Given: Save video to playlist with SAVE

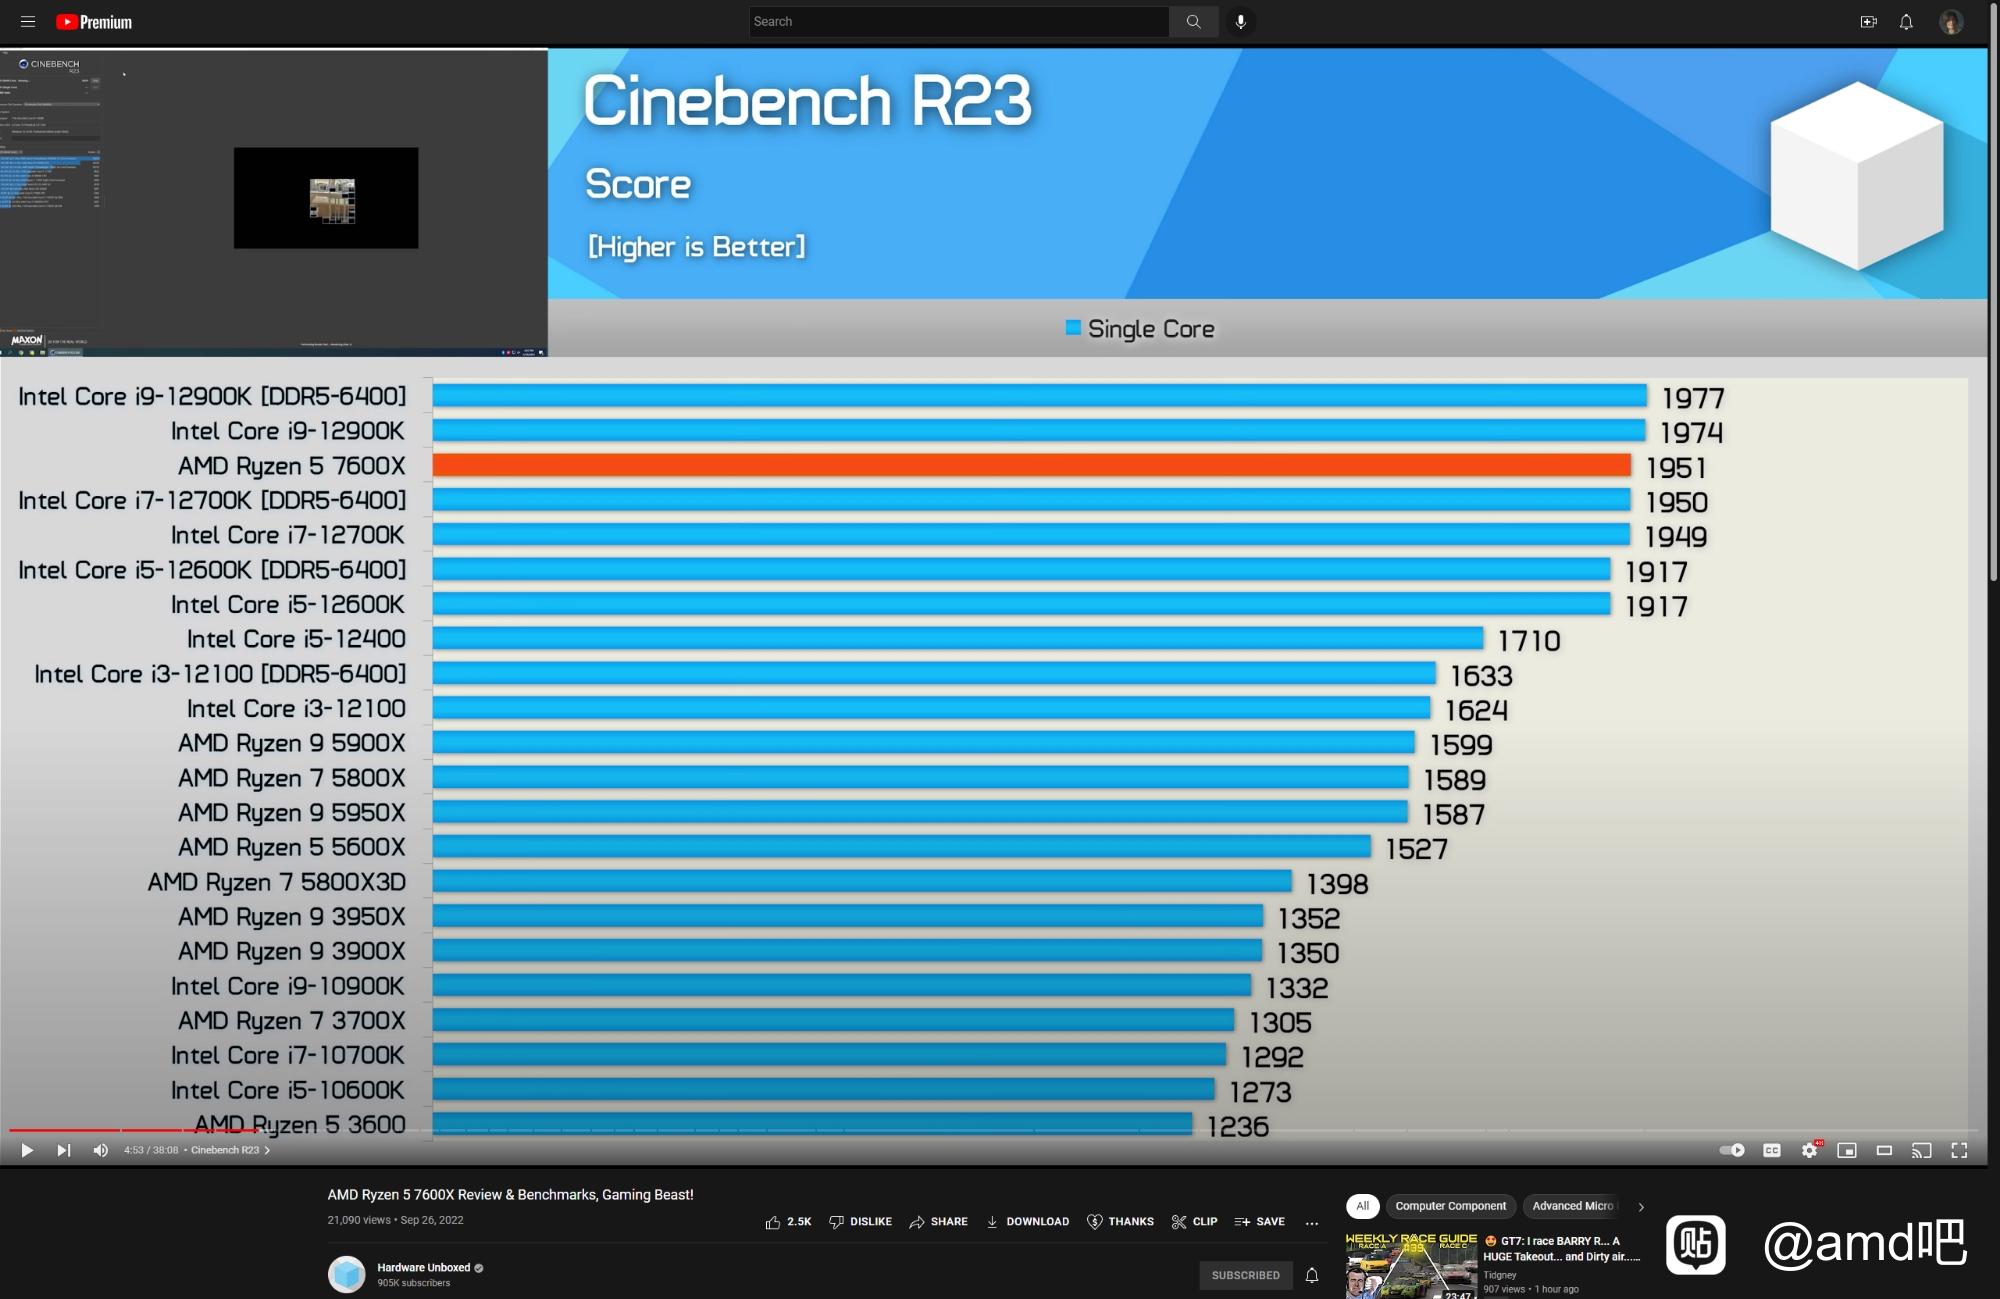Looking at the screenshot, I should pyautogui.click(x=1260, y=1222).
